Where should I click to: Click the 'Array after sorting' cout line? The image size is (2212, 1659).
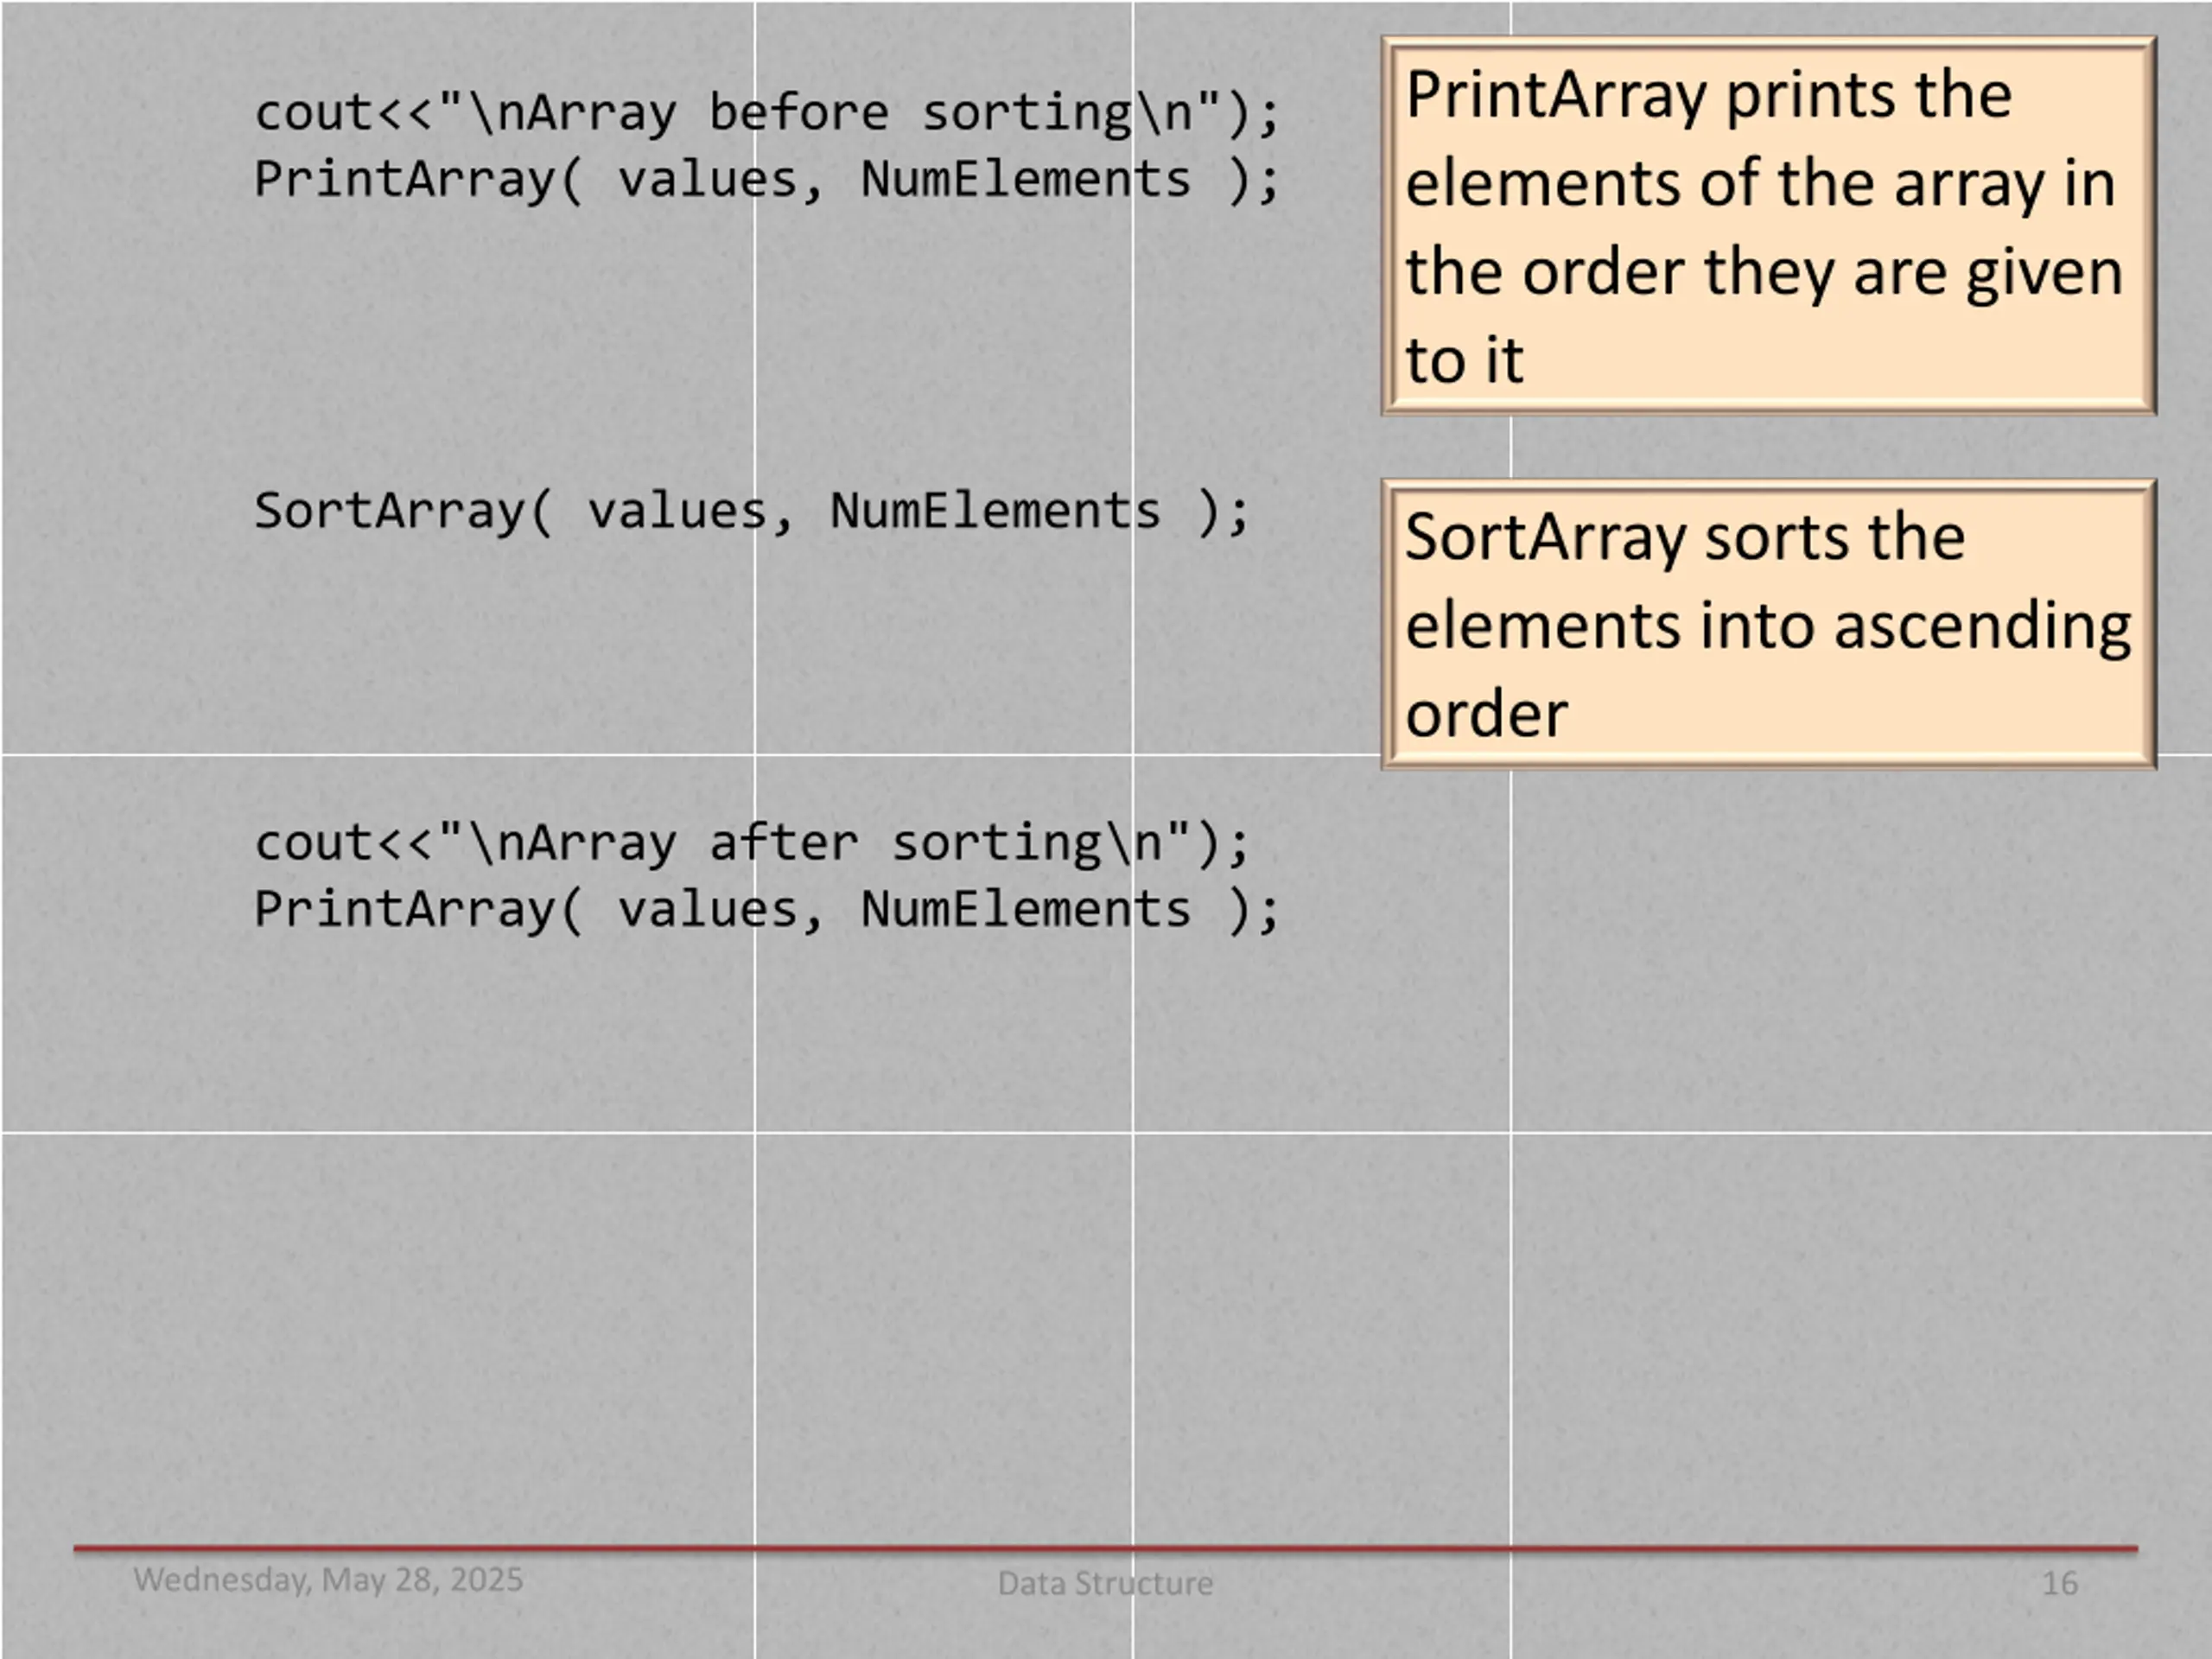(752, 843)
